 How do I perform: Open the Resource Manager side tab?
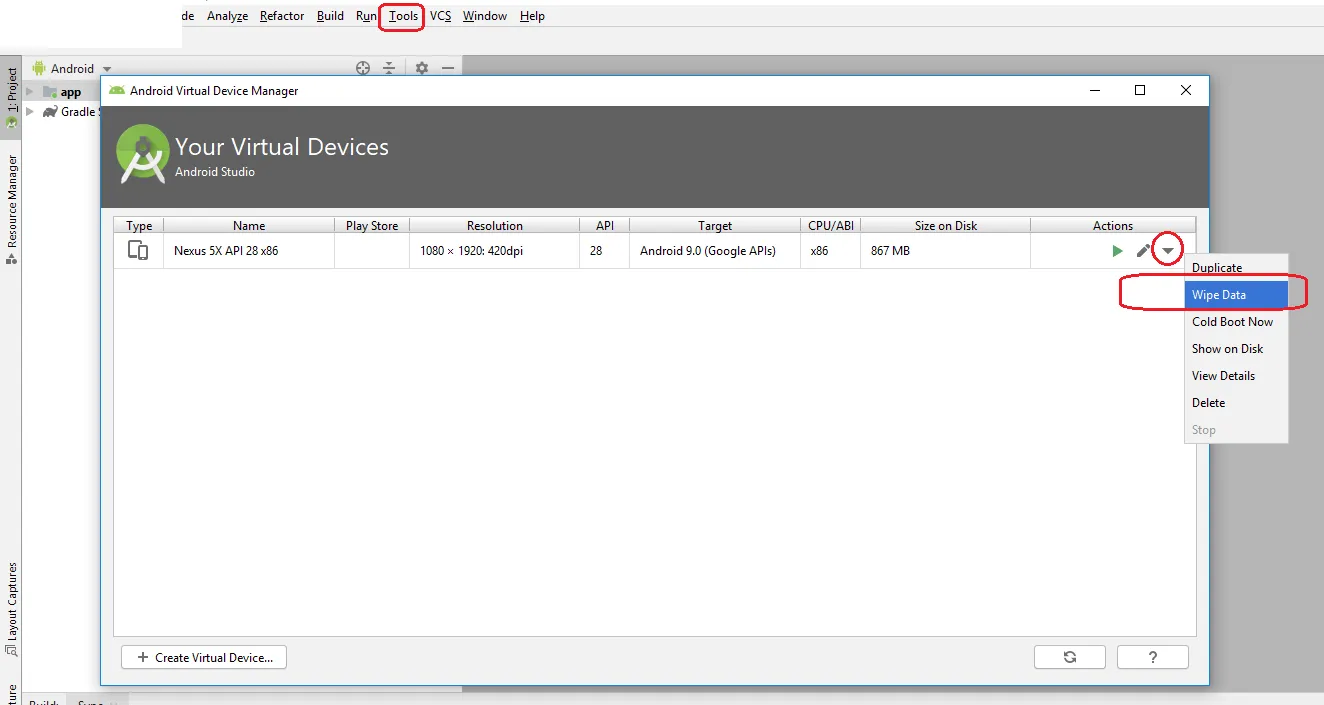[x=11, y=208]
